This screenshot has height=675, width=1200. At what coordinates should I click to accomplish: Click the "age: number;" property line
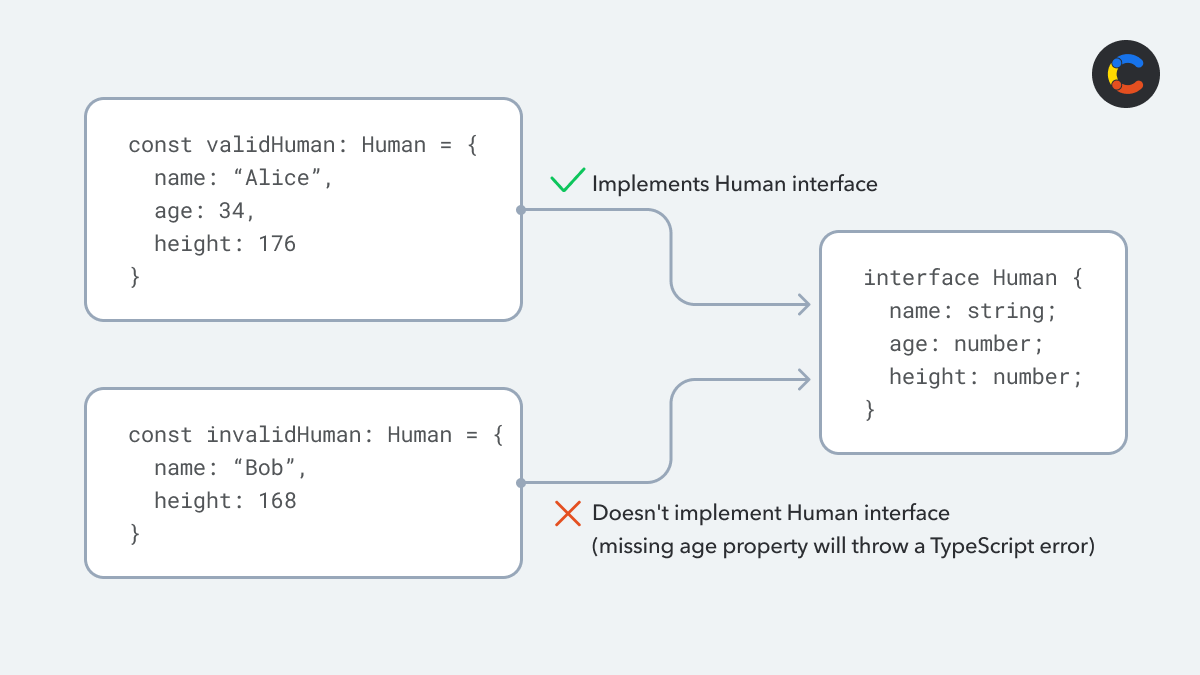click(x=966, y=344)
